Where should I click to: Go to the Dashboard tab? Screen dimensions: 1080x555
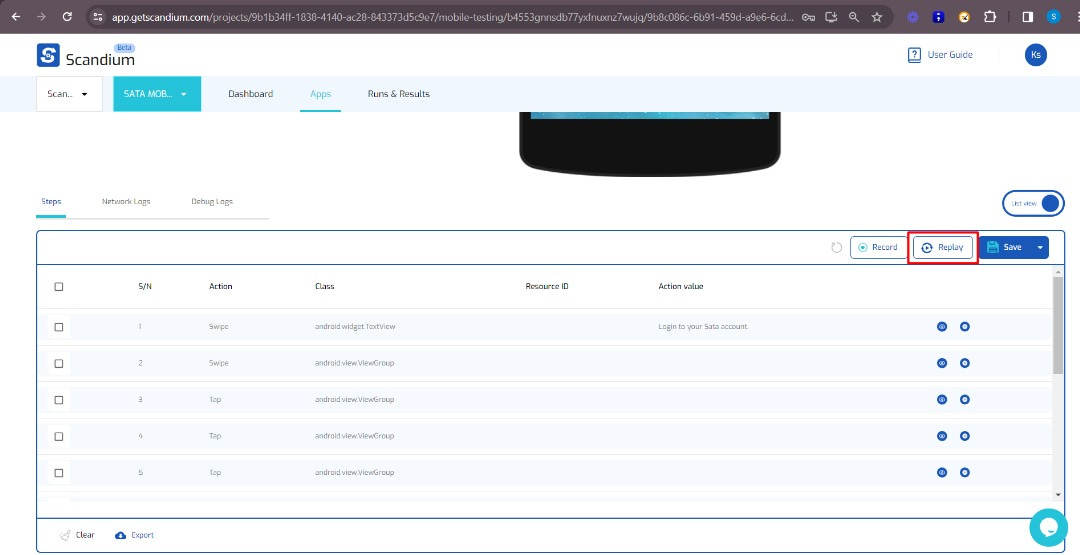[x=251, y=94]
